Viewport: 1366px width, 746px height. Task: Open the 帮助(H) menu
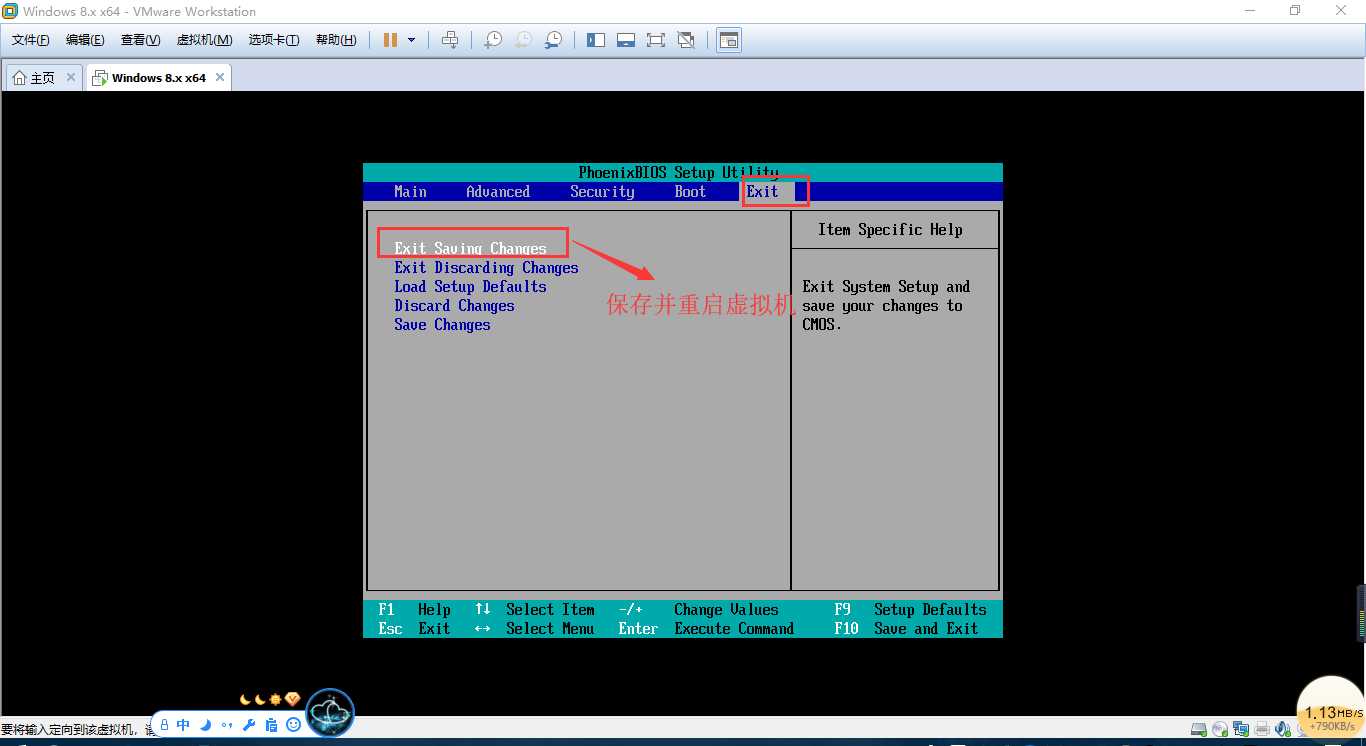click(x=336, y=40)
